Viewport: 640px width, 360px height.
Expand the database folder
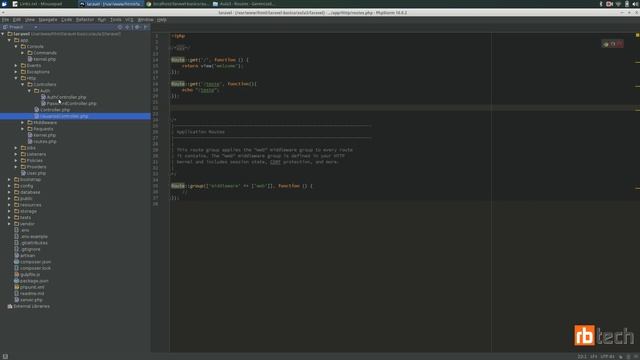[10, 192]
